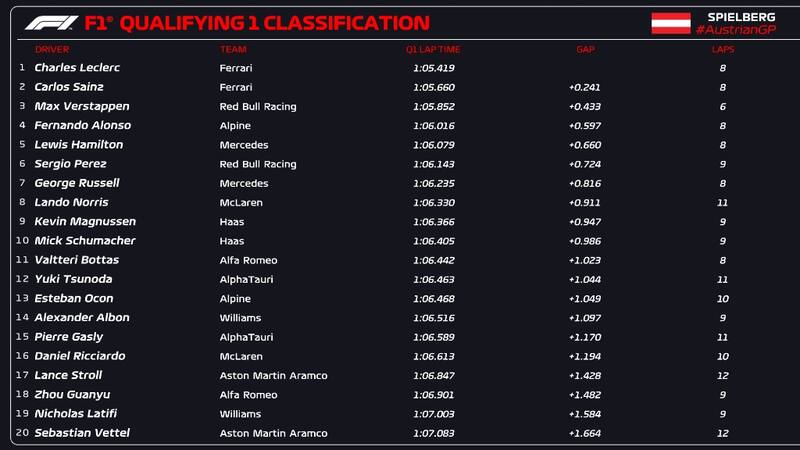This screenshot has height=450, width=800.
Task: Click Lance Stroll's lap count of 12
Action: coord(722,375)
